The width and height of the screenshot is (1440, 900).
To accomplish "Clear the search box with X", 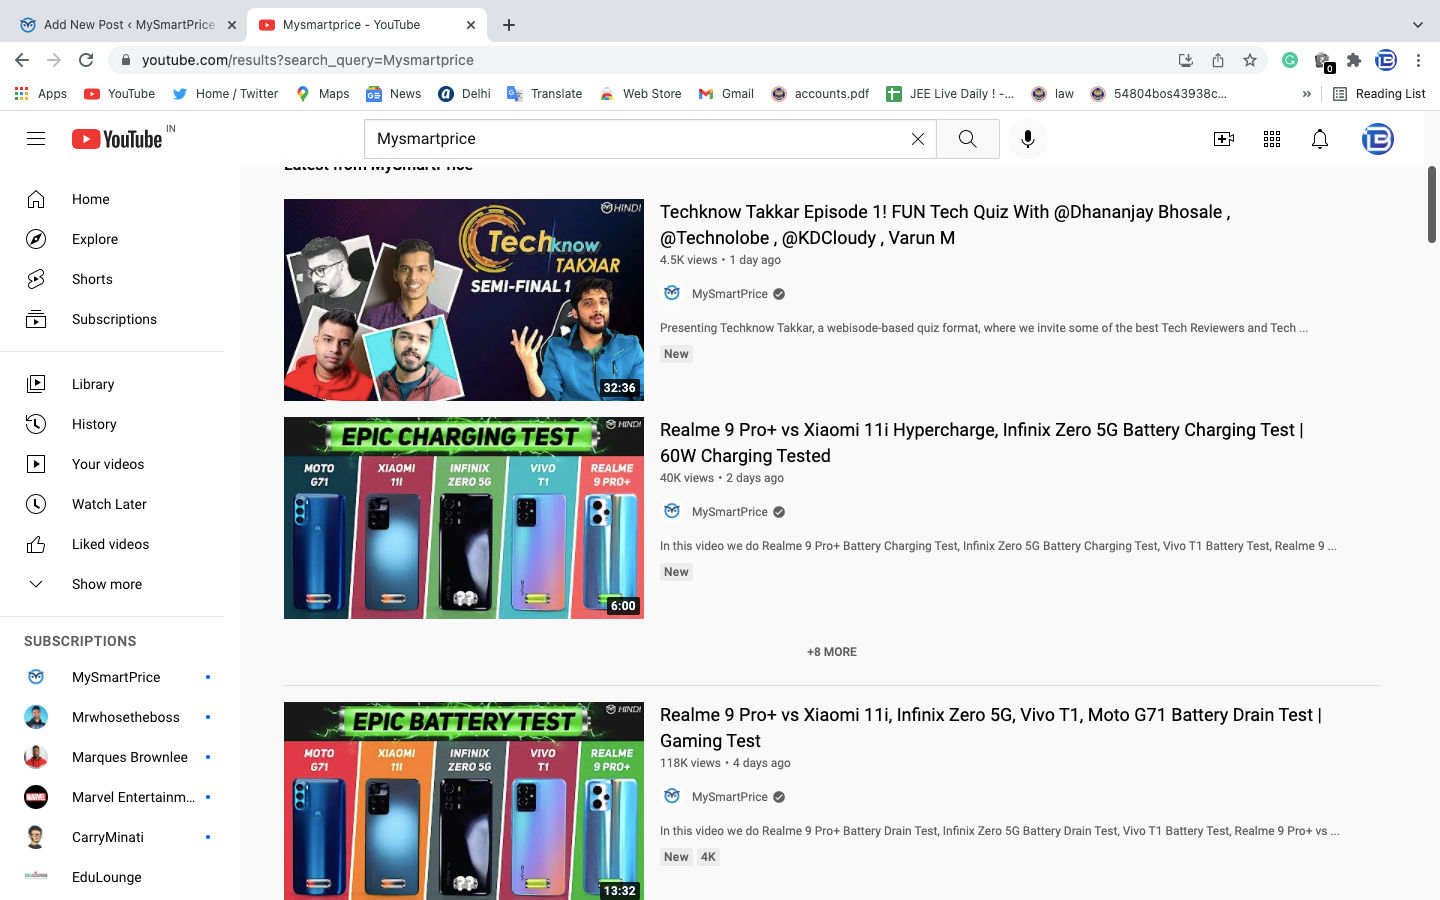I will point(918,139).
